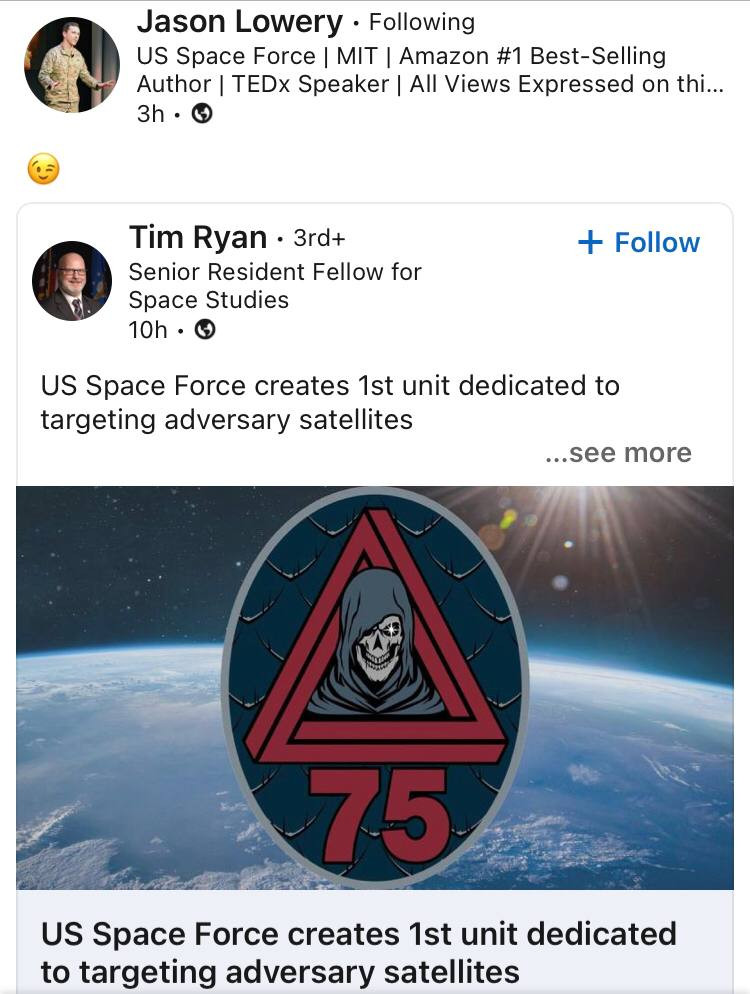
Task: Click the plus icon beside Follow
Action: (590, 243)
